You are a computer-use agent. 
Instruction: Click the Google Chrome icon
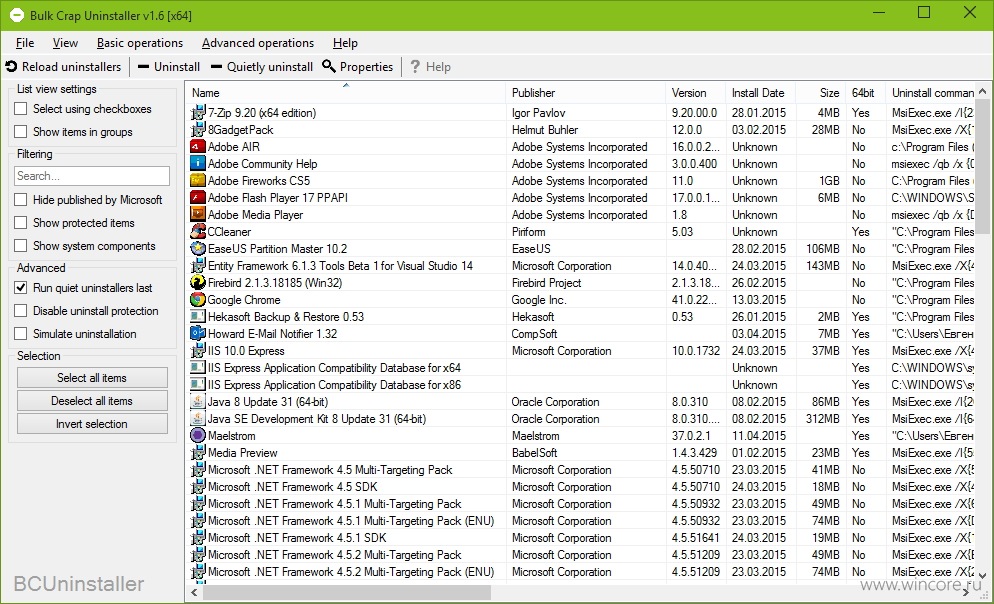(x=198, y=300)
